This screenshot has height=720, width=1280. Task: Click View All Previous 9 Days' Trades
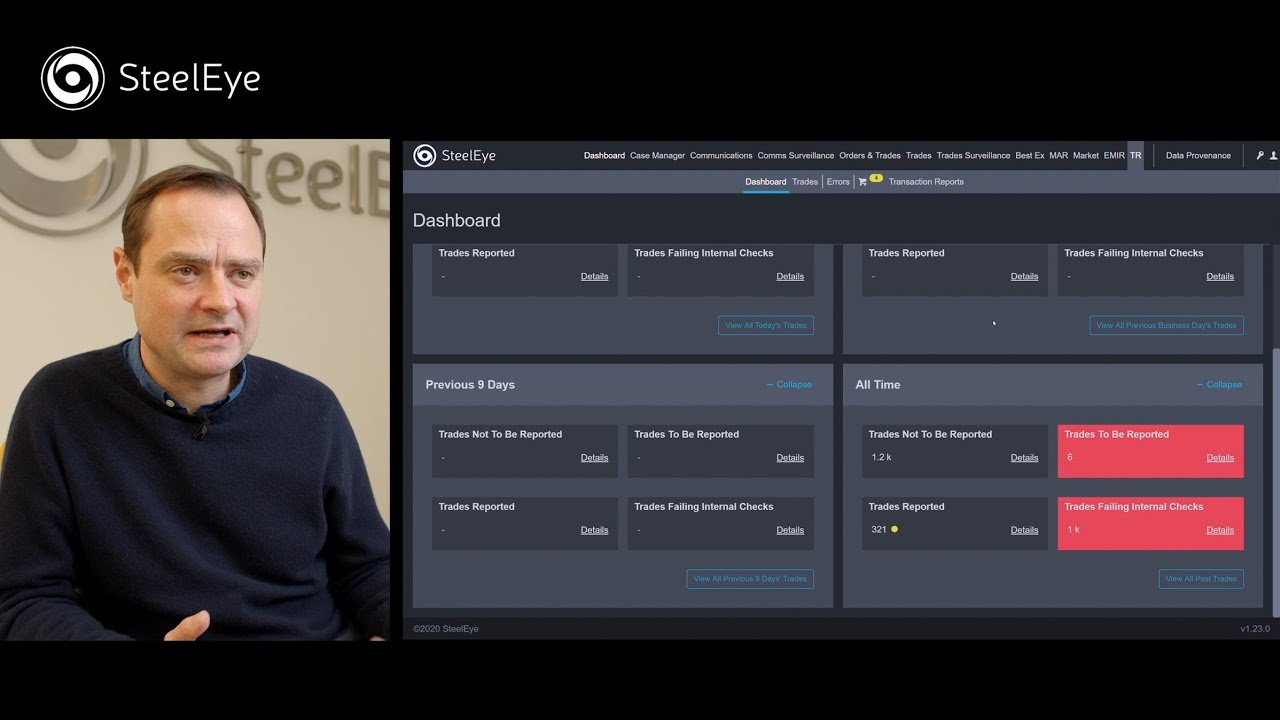tap(750, 579)
